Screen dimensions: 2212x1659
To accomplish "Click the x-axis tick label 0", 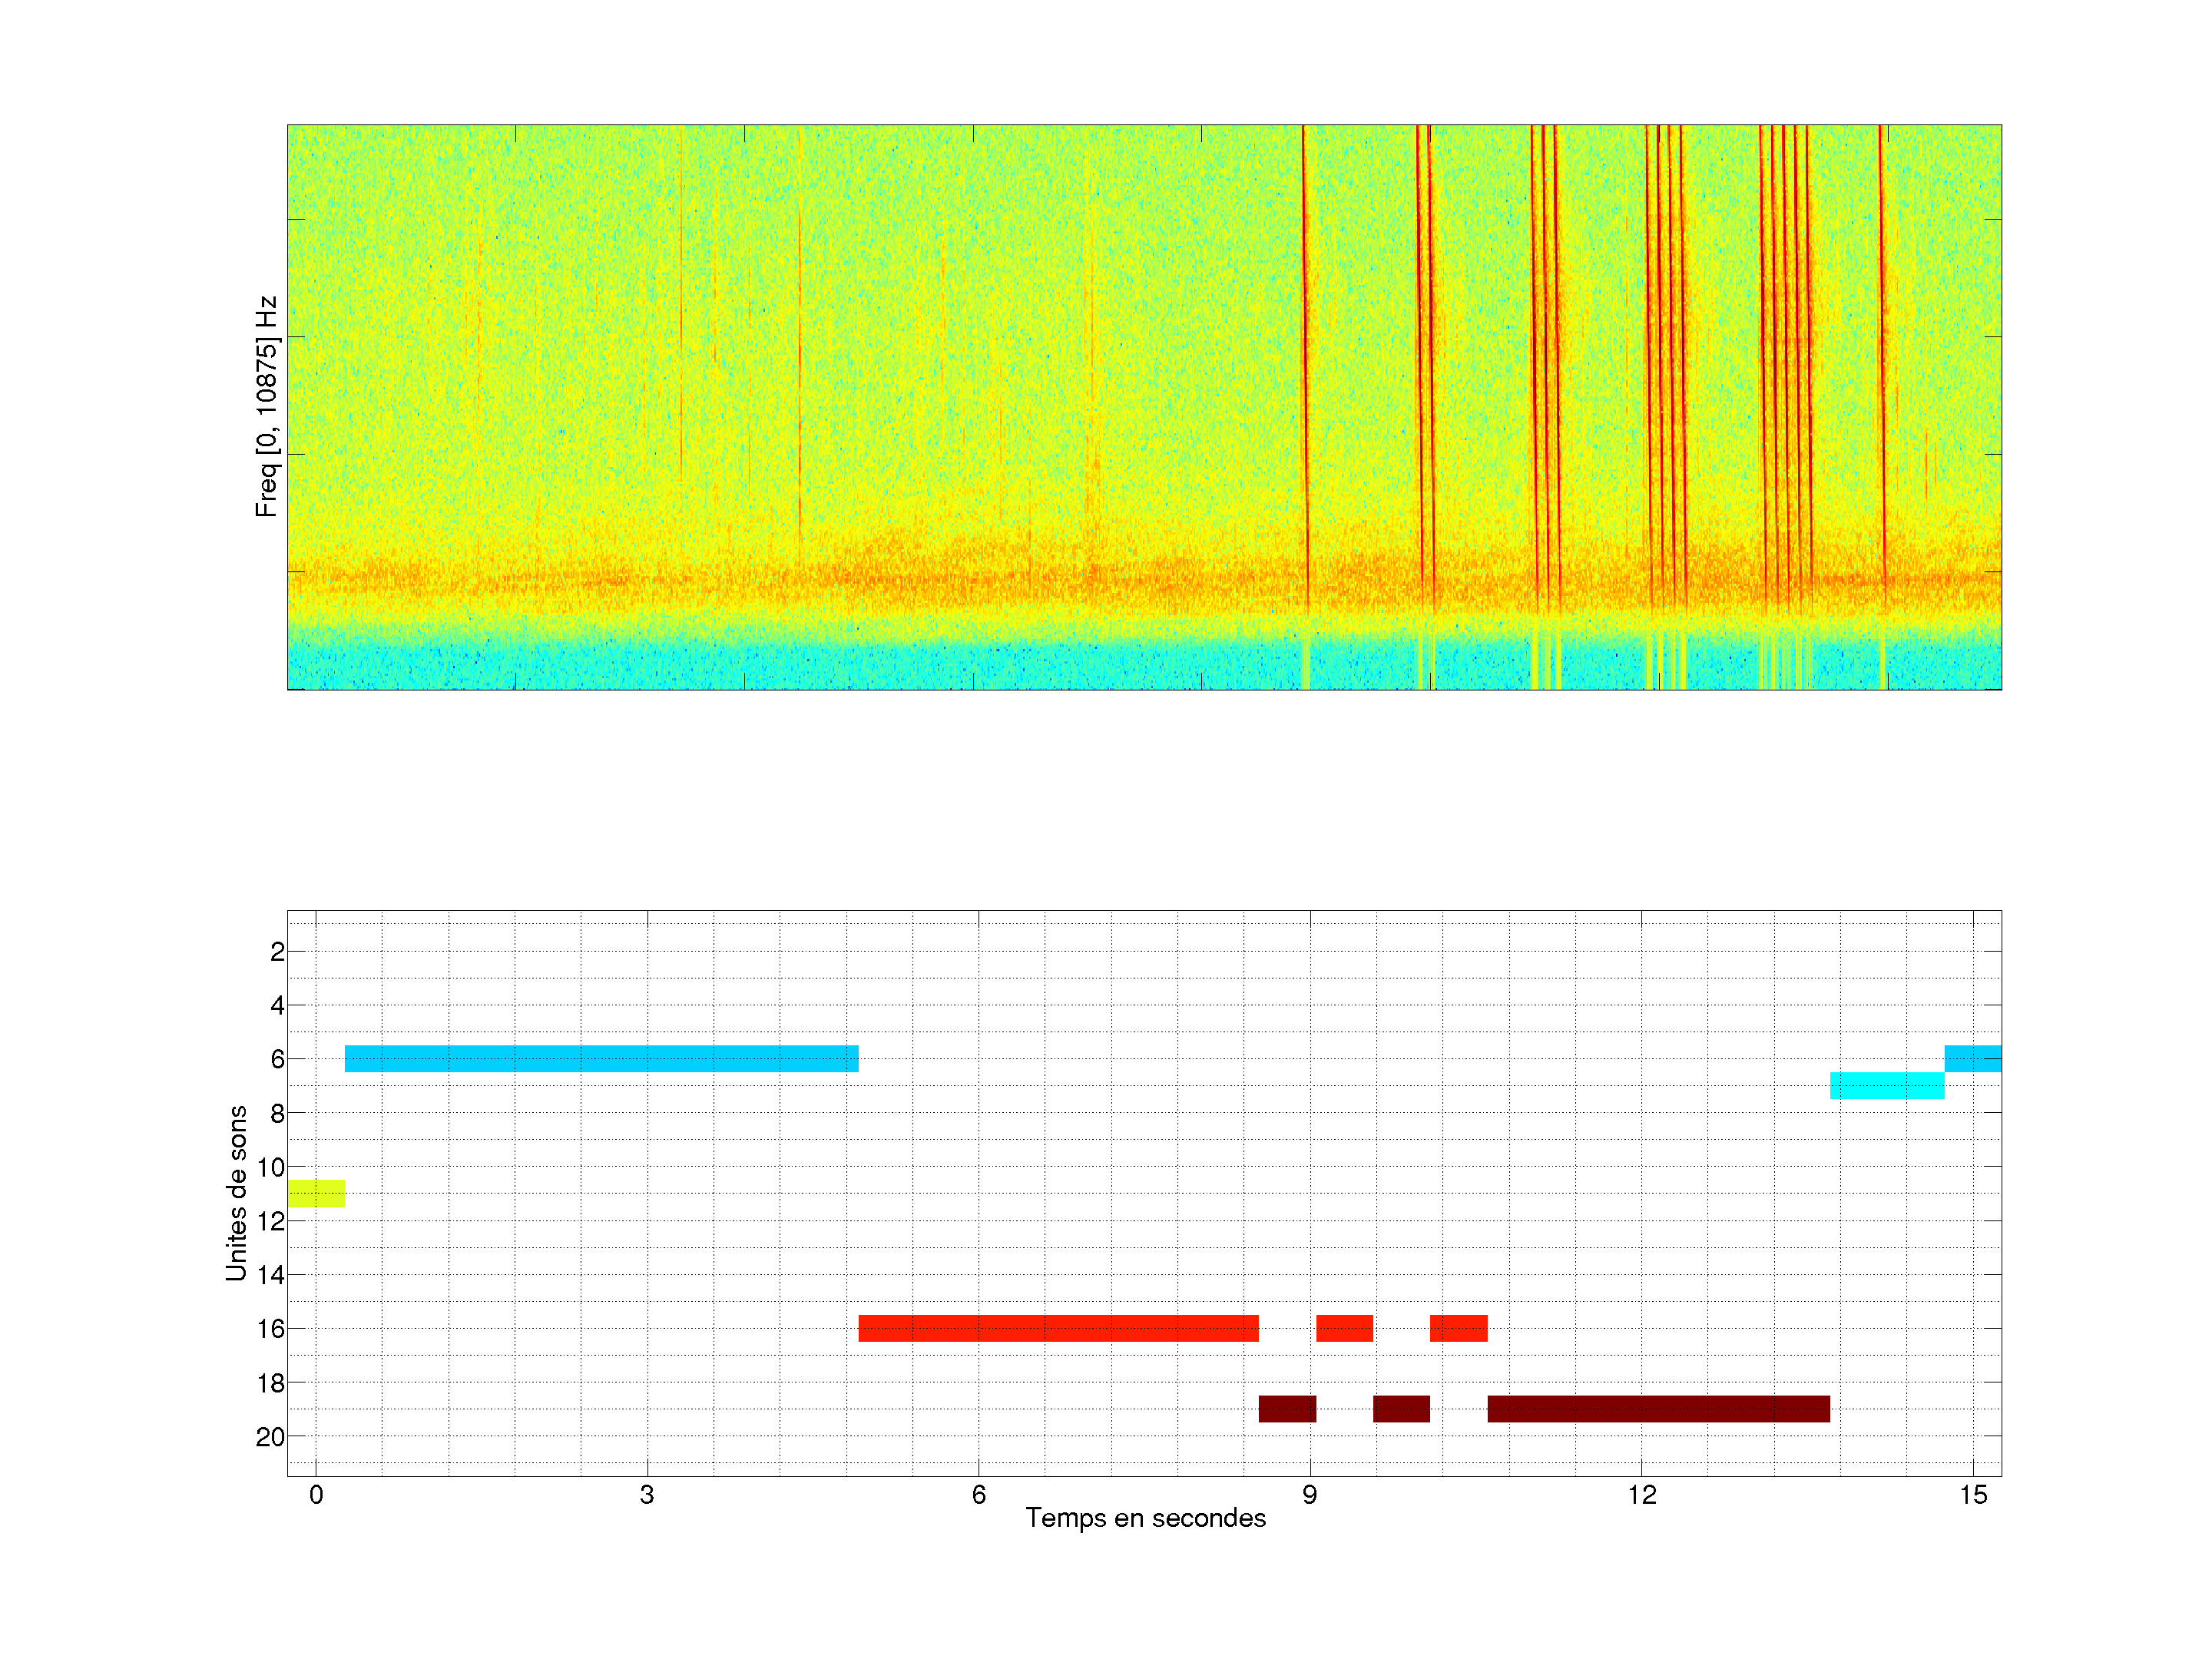I will [316, 1495].
